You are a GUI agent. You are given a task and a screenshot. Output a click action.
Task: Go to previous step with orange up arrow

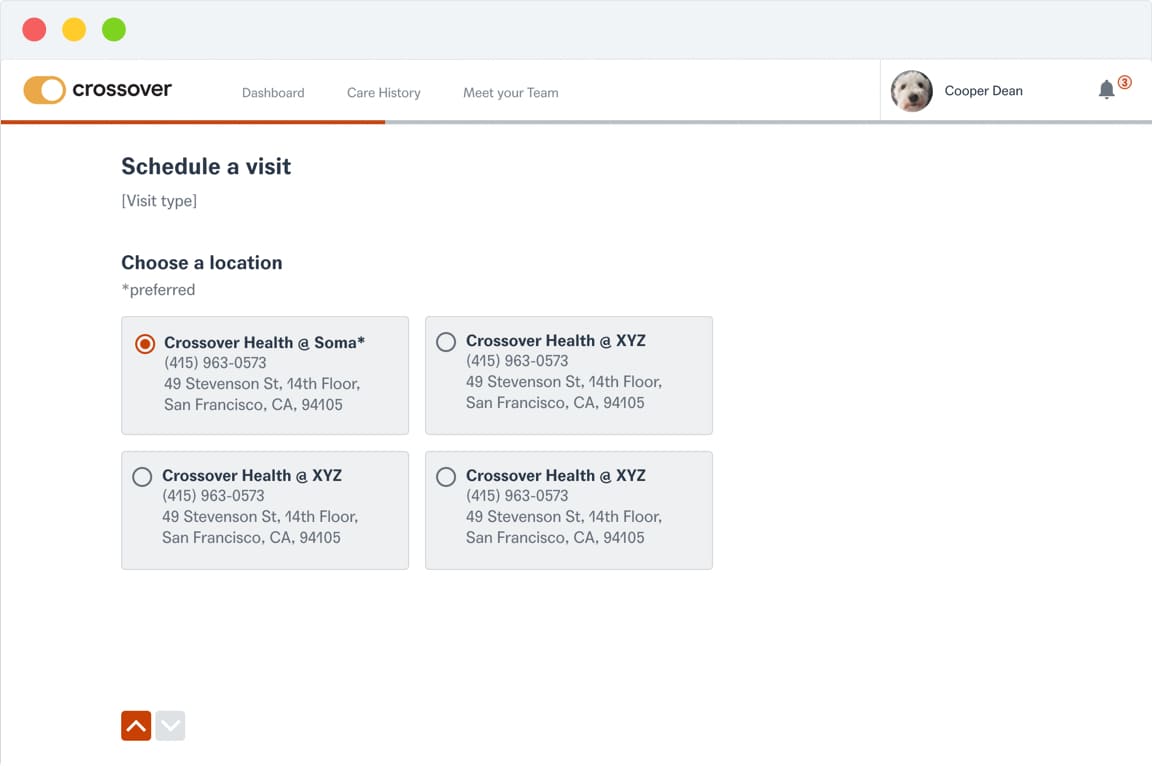(136, 726)
